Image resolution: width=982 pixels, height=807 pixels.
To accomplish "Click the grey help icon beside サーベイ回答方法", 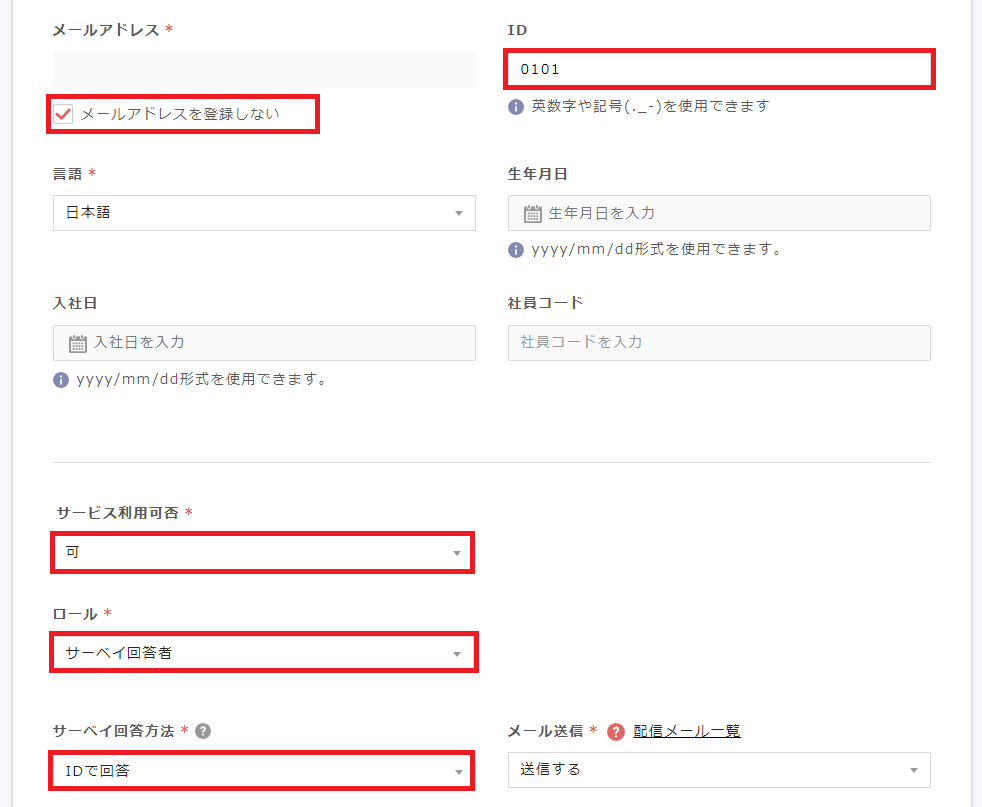I will [203, 731].
